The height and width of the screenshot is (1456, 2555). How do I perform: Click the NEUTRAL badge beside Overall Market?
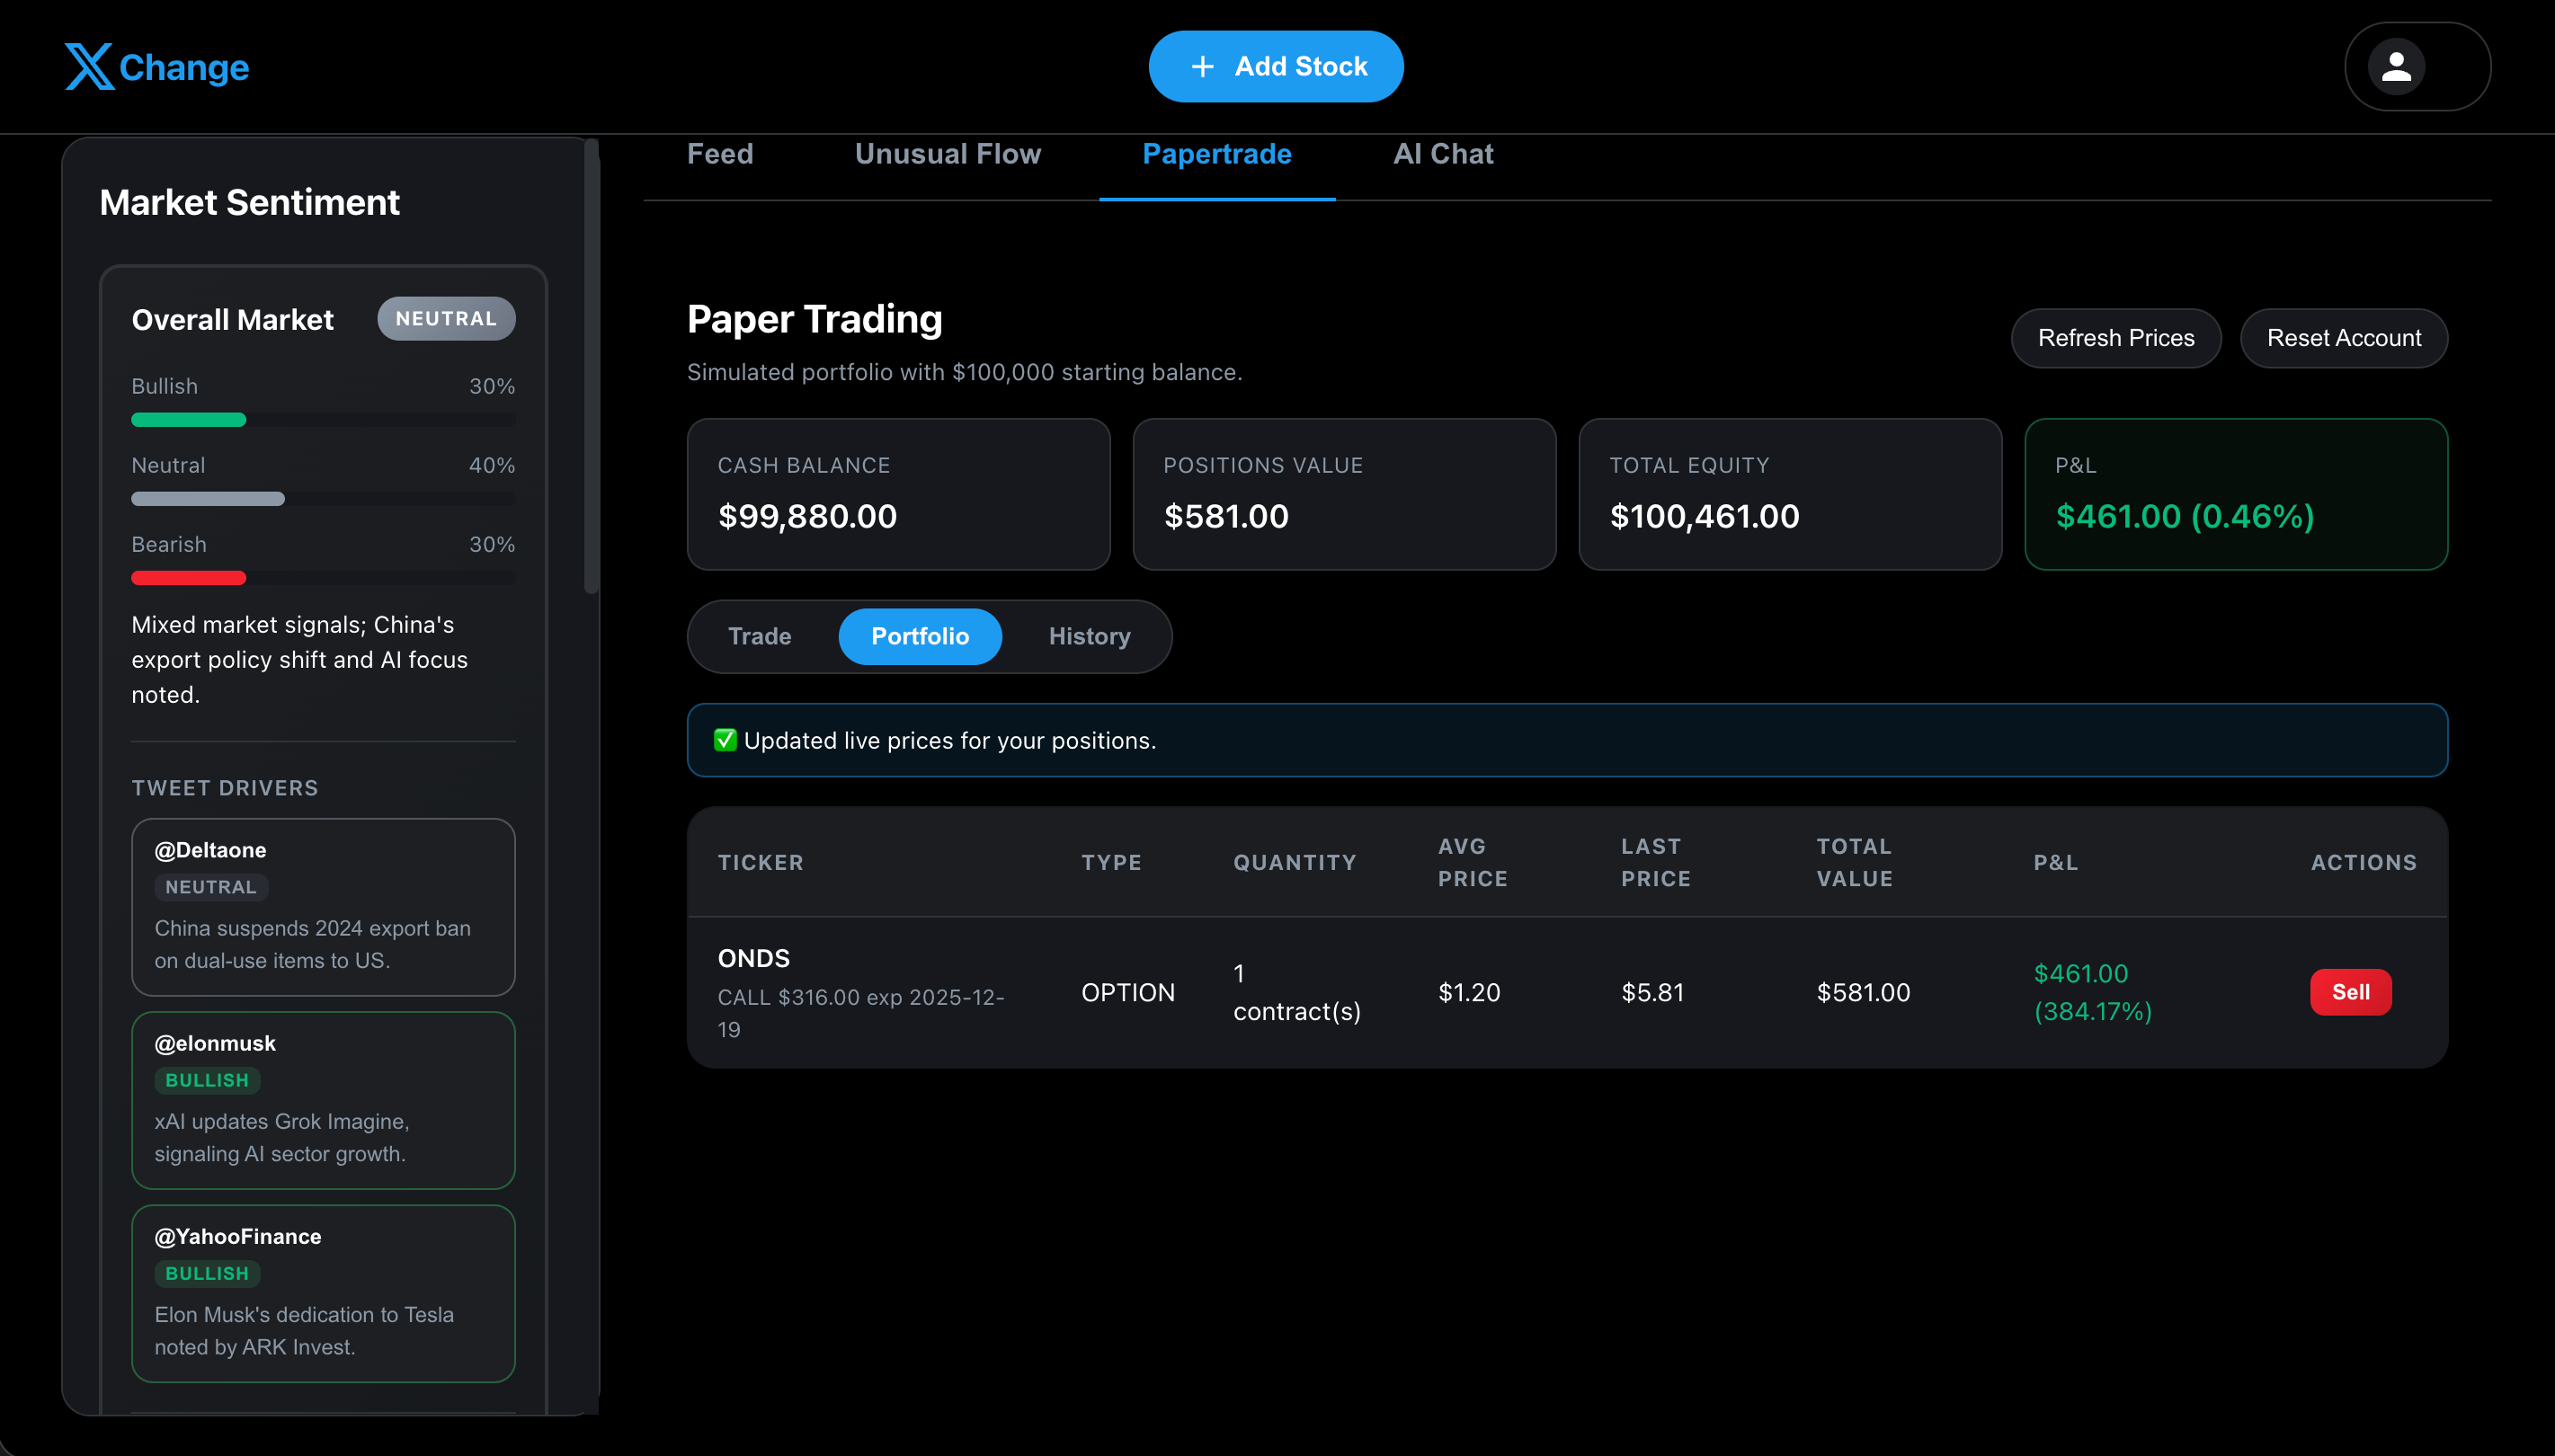click(446, 319)
